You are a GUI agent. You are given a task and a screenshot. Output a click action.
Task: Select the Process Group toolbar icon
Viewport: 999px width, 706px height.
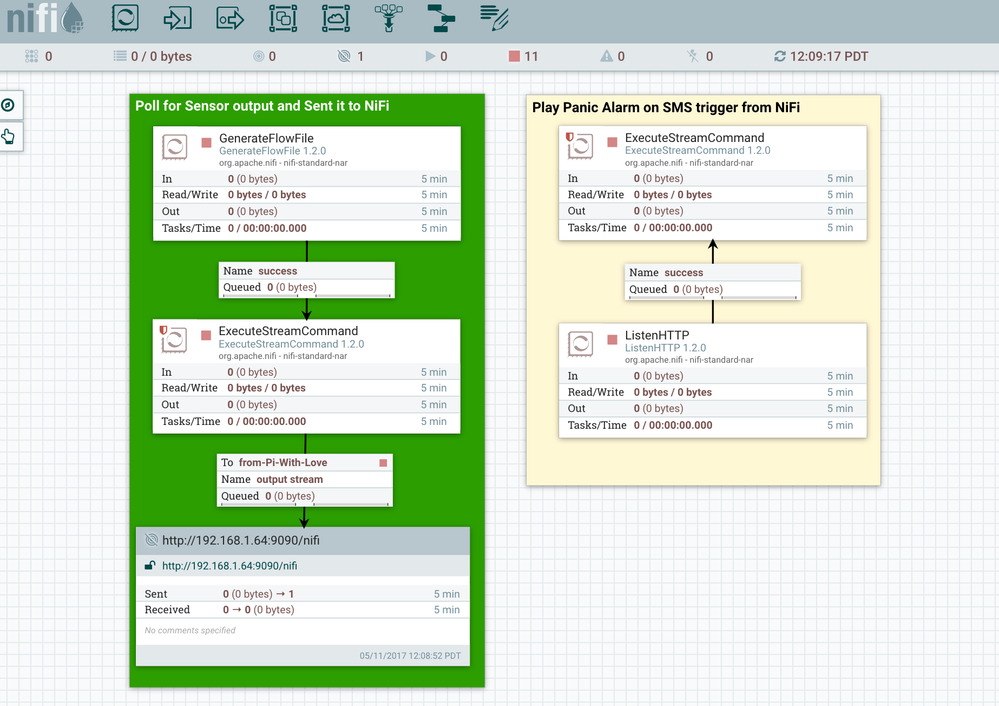(283, 18)
